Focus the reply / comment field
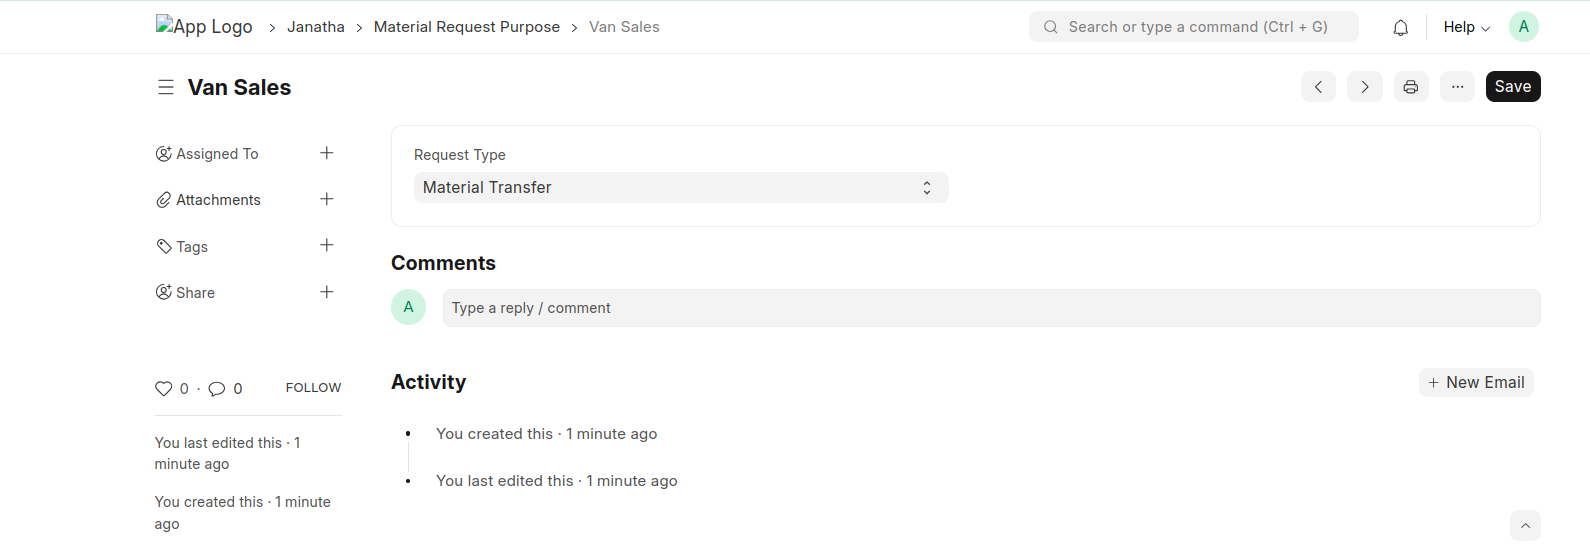The width and height of the screenshot is (1590, 559). pos(990,308)
